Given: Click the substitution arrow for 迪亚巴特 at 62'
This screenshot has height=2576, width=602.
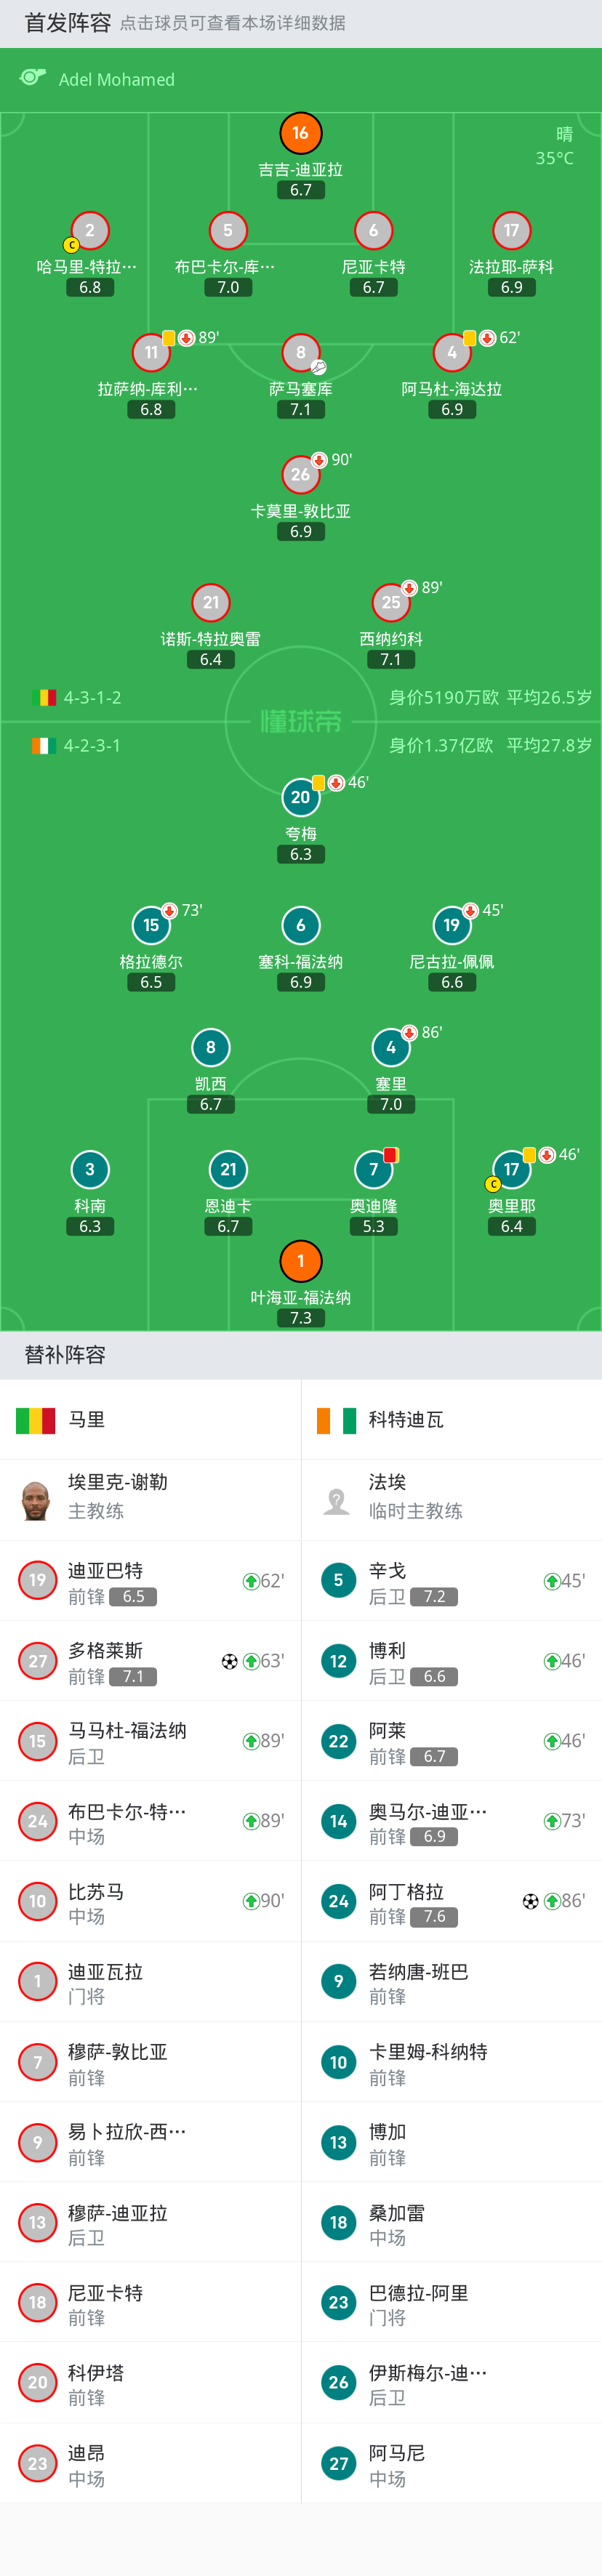Looking at the screenshot, I should pos(251,1581).
